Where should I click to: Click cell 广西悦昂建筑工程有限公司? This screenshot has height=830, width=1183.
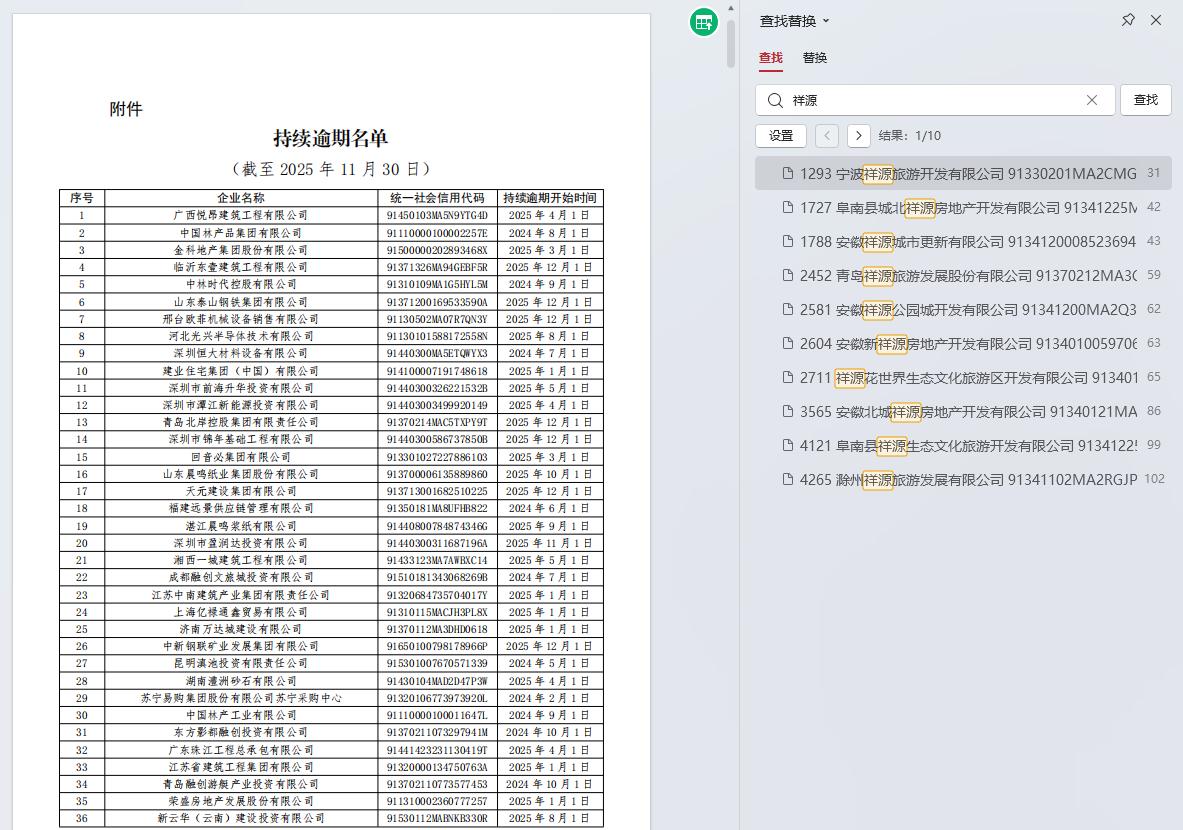[x=241, y=215]
